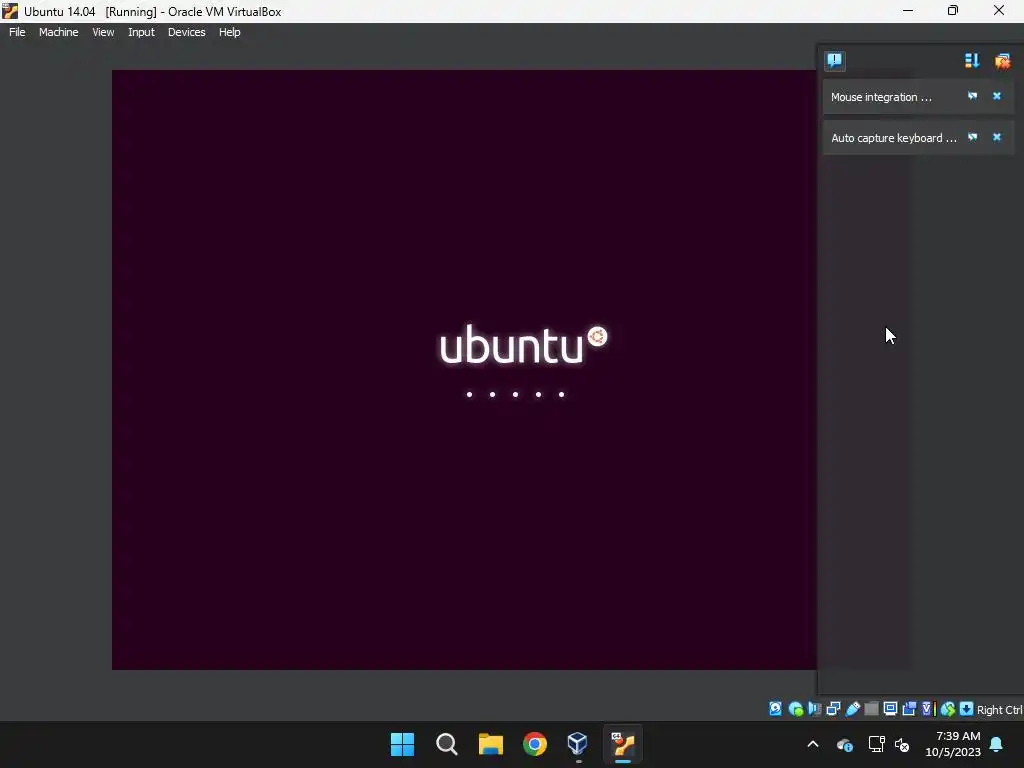Open the View menu
This screenshot has height=768, width=1024.
[103, 32]
